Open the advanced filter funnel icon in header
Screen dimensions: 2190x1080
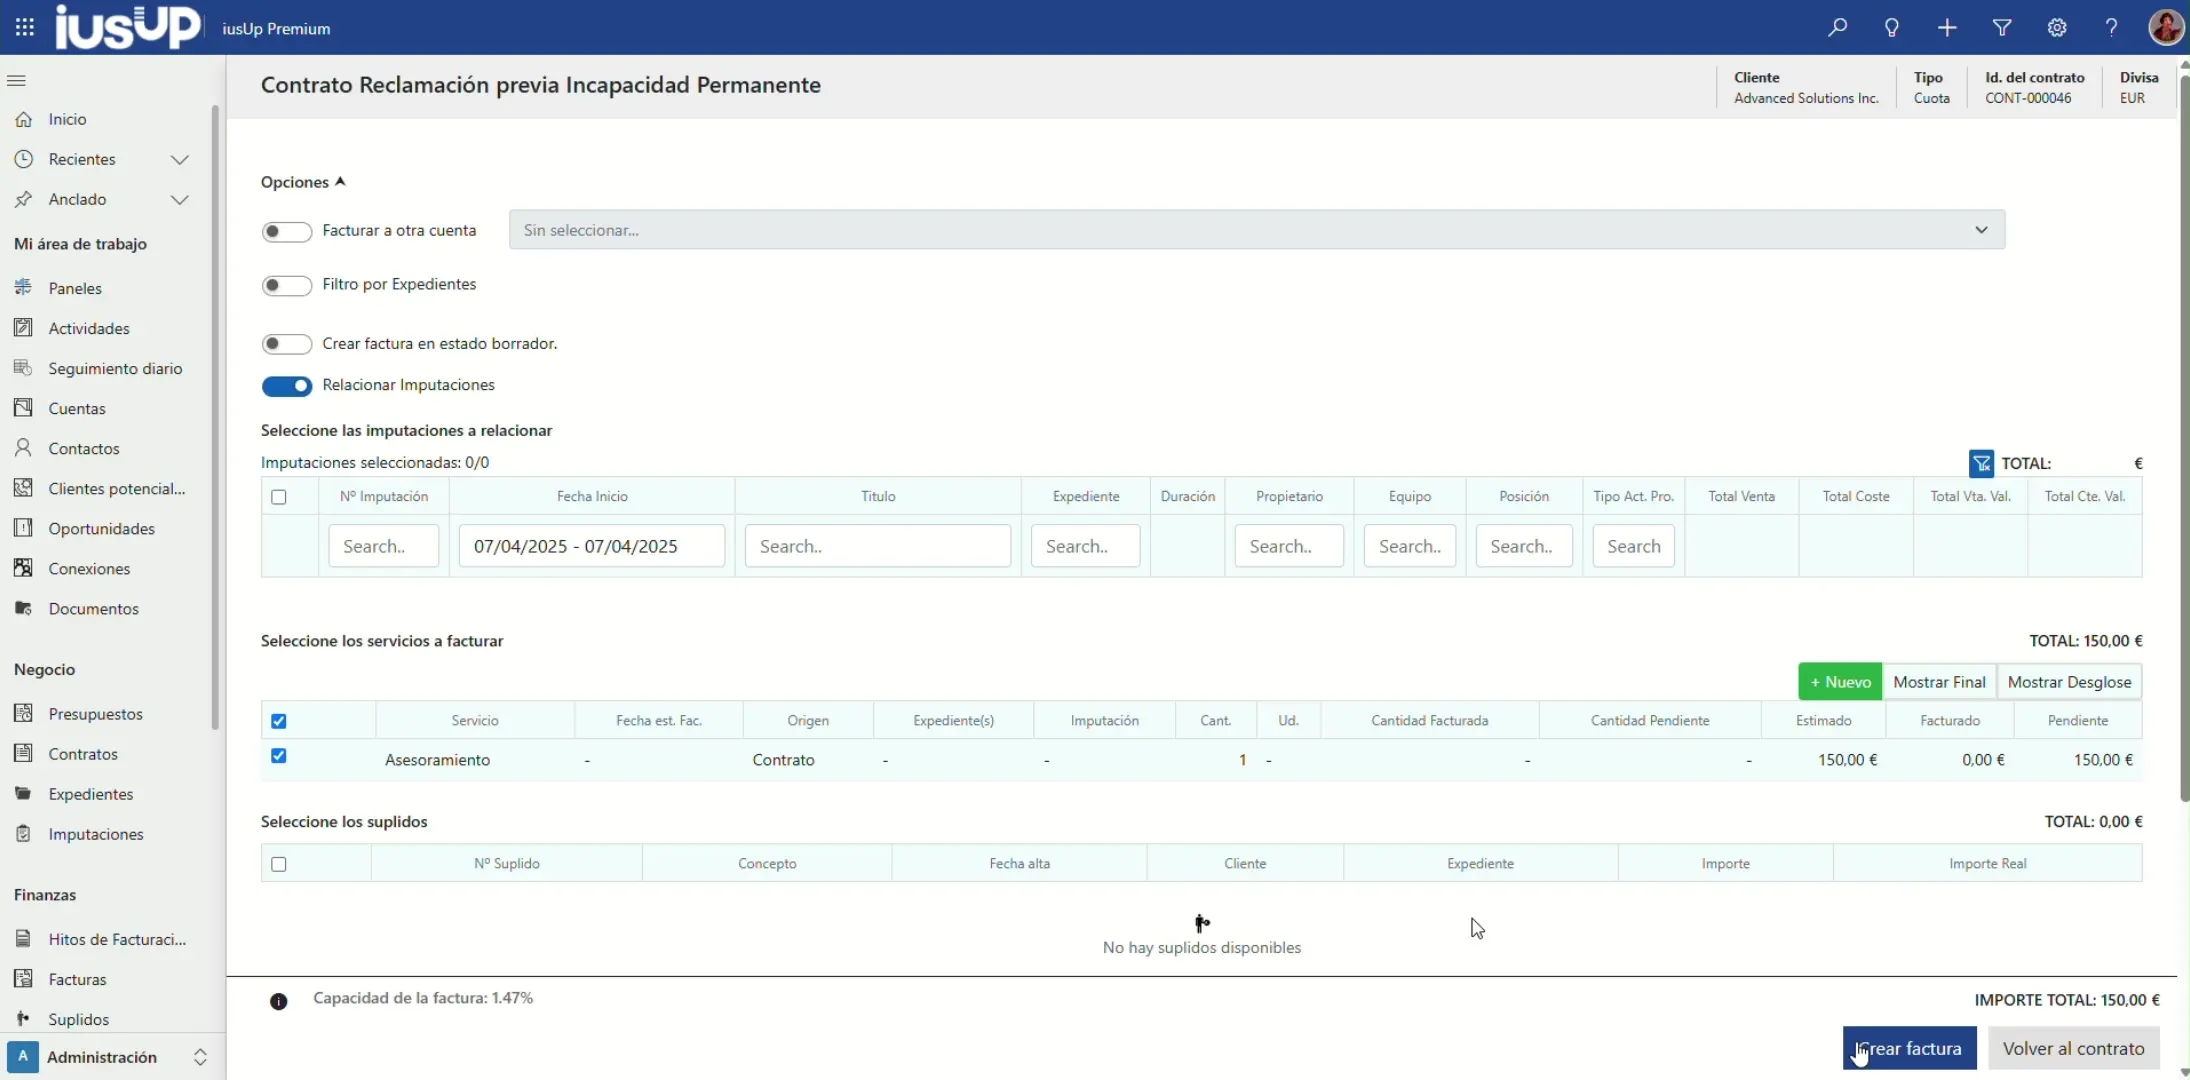point(2002,28)
